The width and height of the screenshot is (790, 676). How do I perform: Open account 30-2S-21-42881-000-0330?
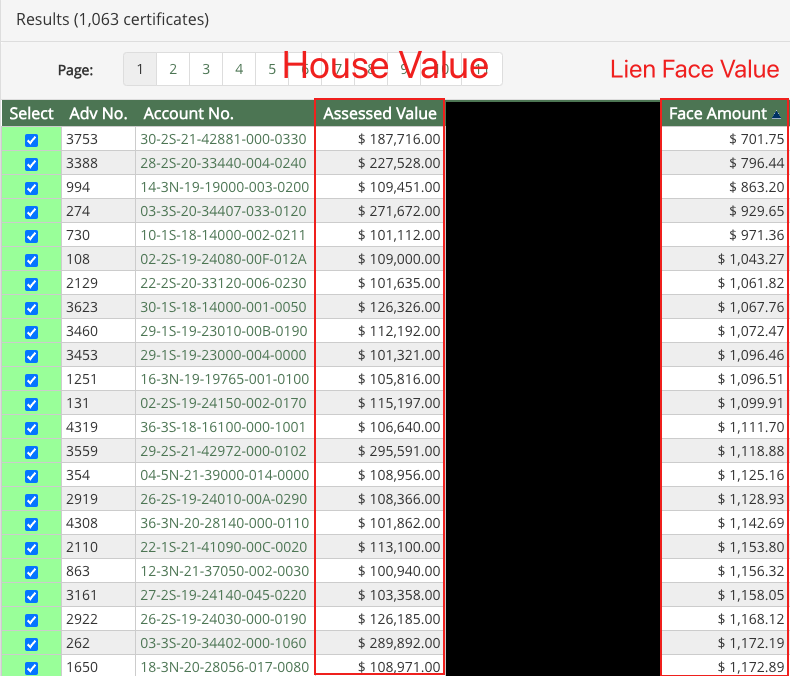pyautogui.click(x=223, y=139)
